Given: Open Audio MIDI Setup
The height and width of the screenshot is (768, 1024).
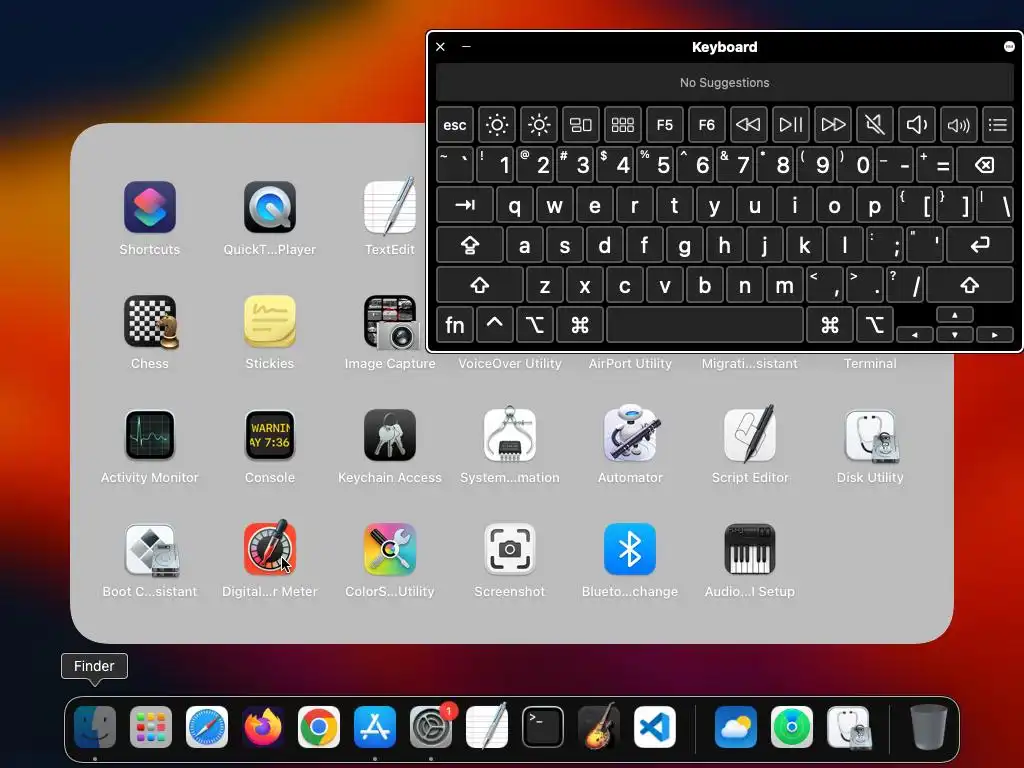Looking at the screenshot, I should pyautogui.click(x=750, y=549).
